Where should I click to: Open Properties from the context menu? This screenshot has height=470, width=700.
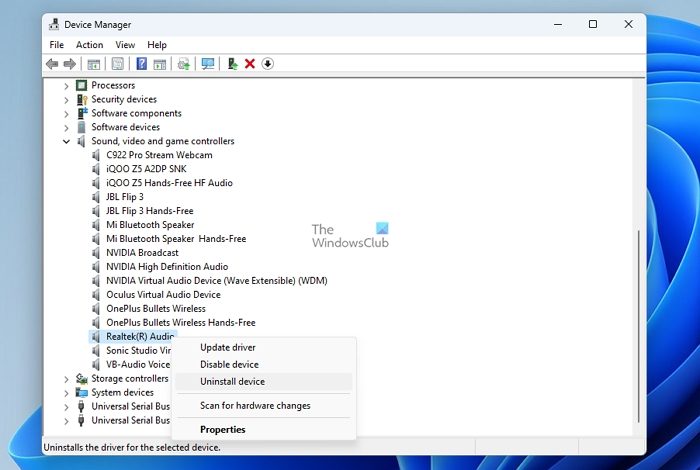pyautogui.click(x=222, y=430)
